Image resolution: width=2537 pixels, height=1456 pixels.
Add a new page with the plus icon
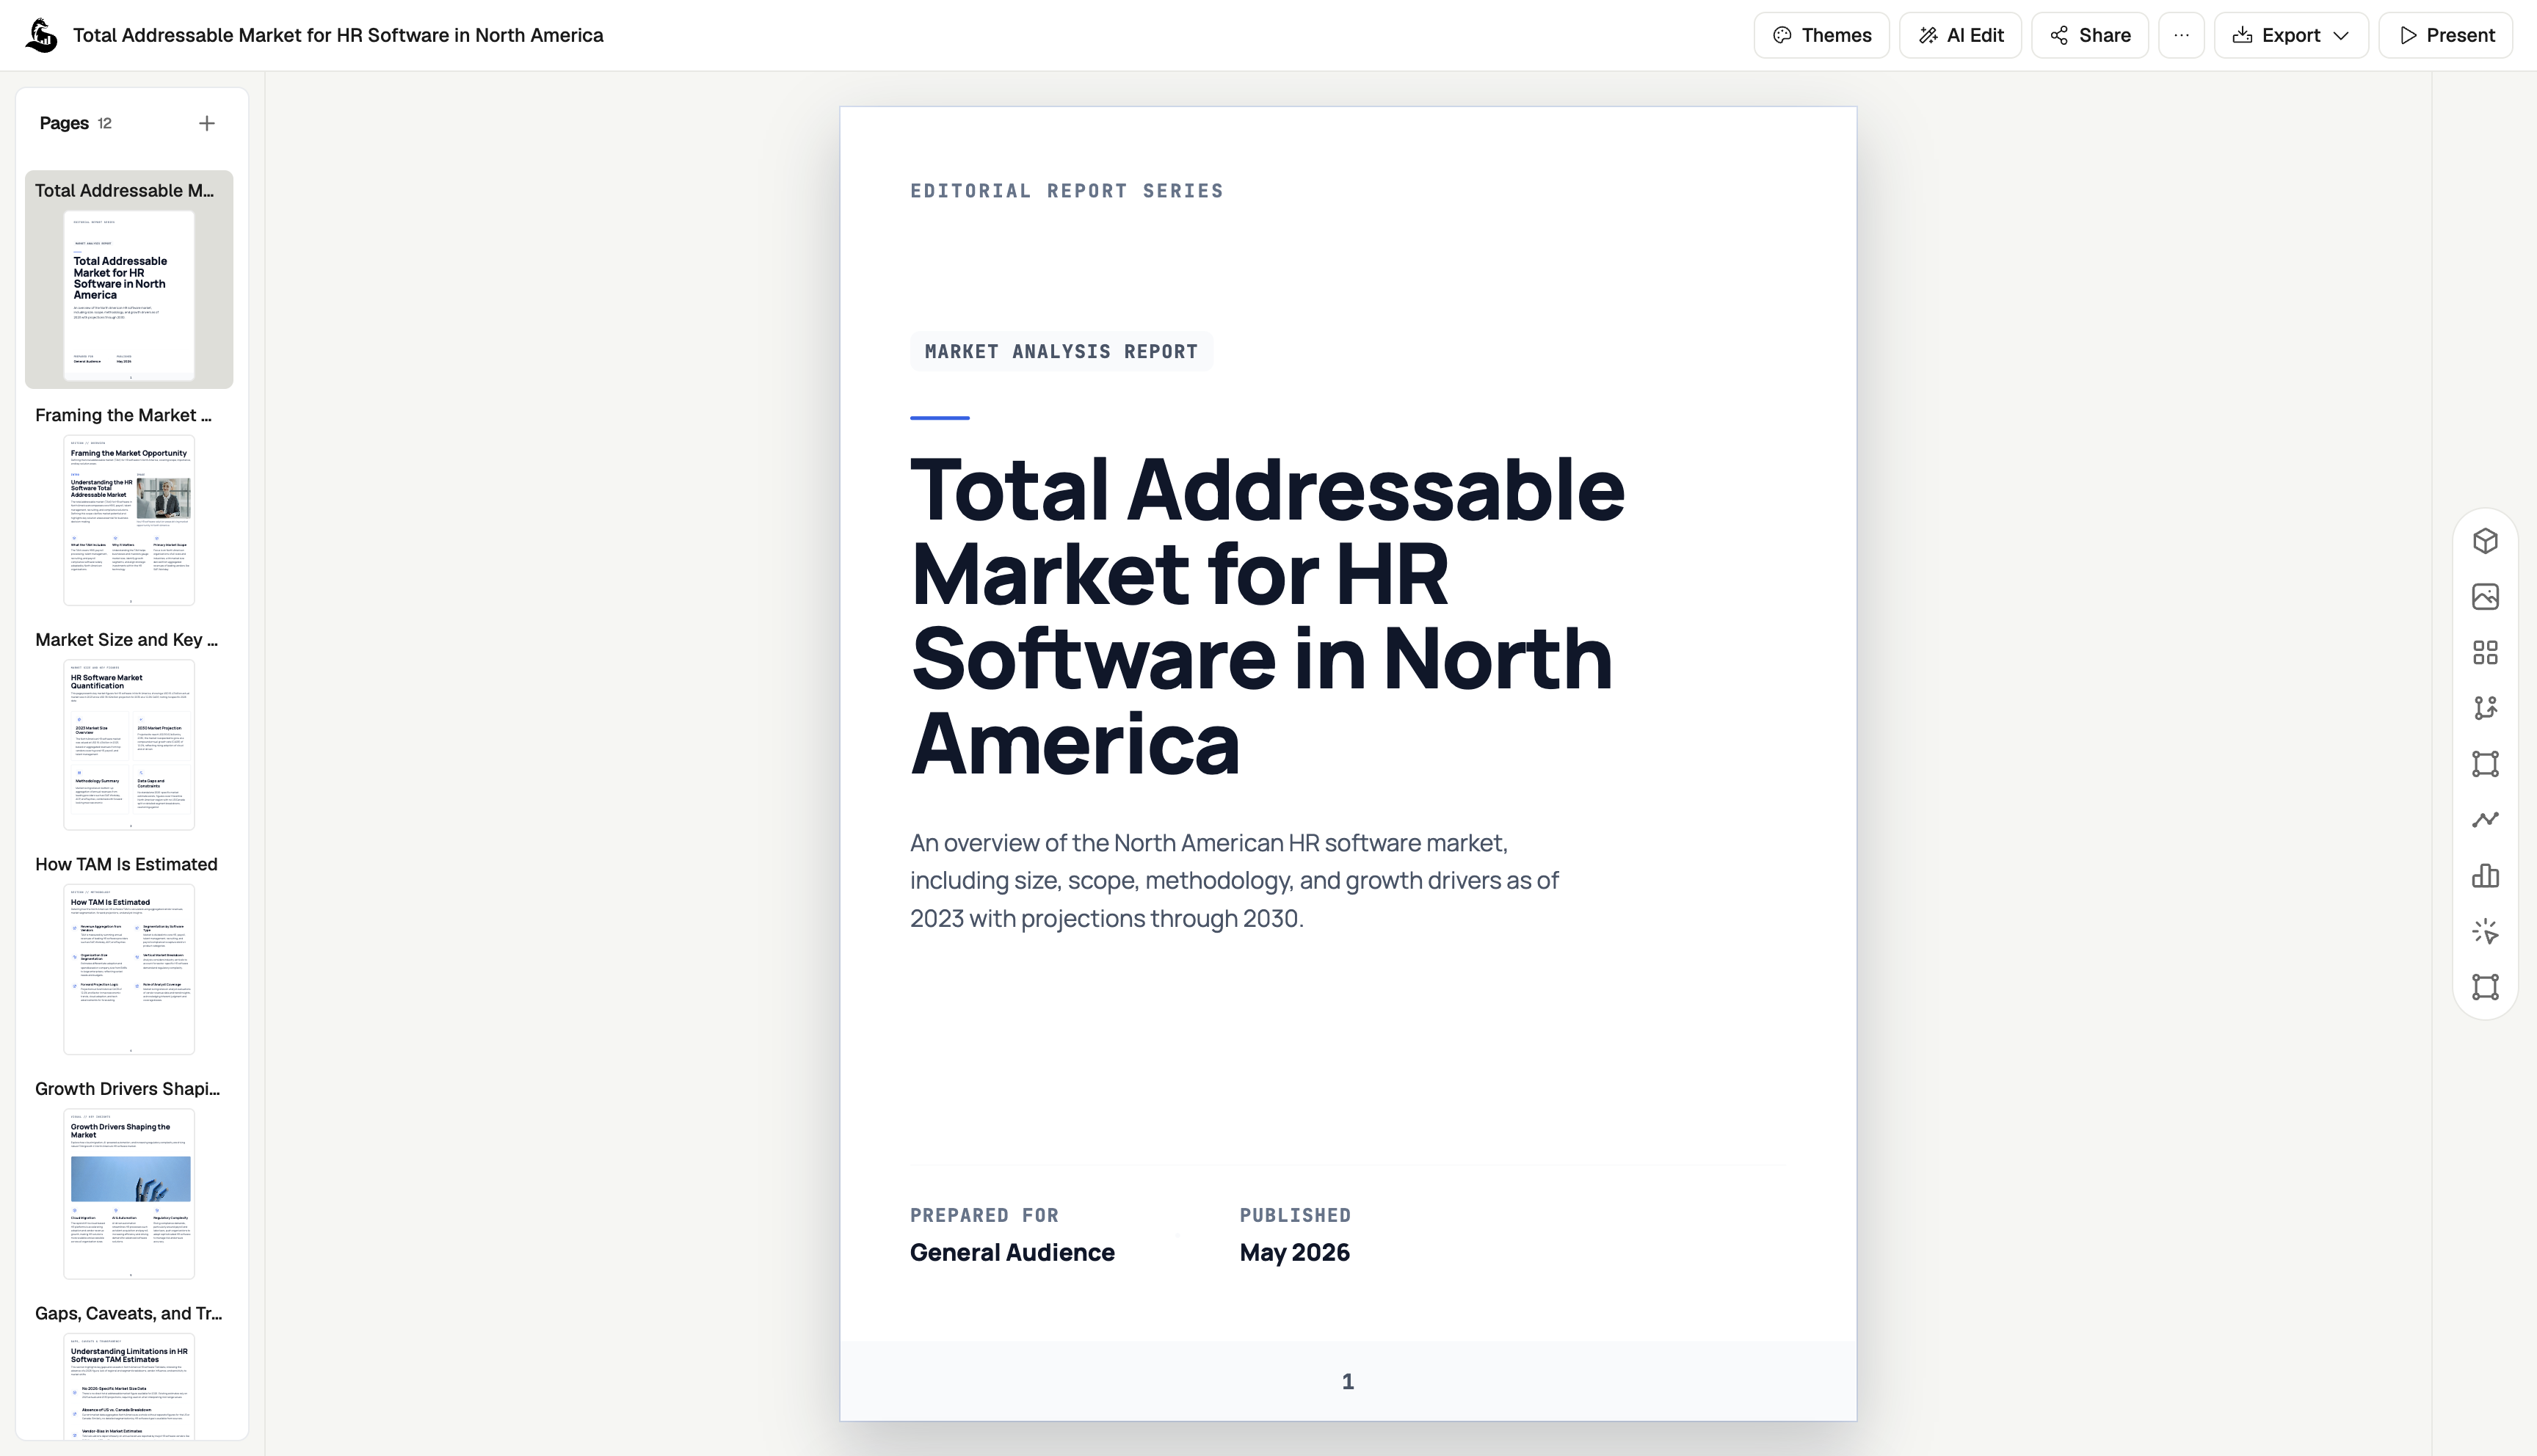207,123
